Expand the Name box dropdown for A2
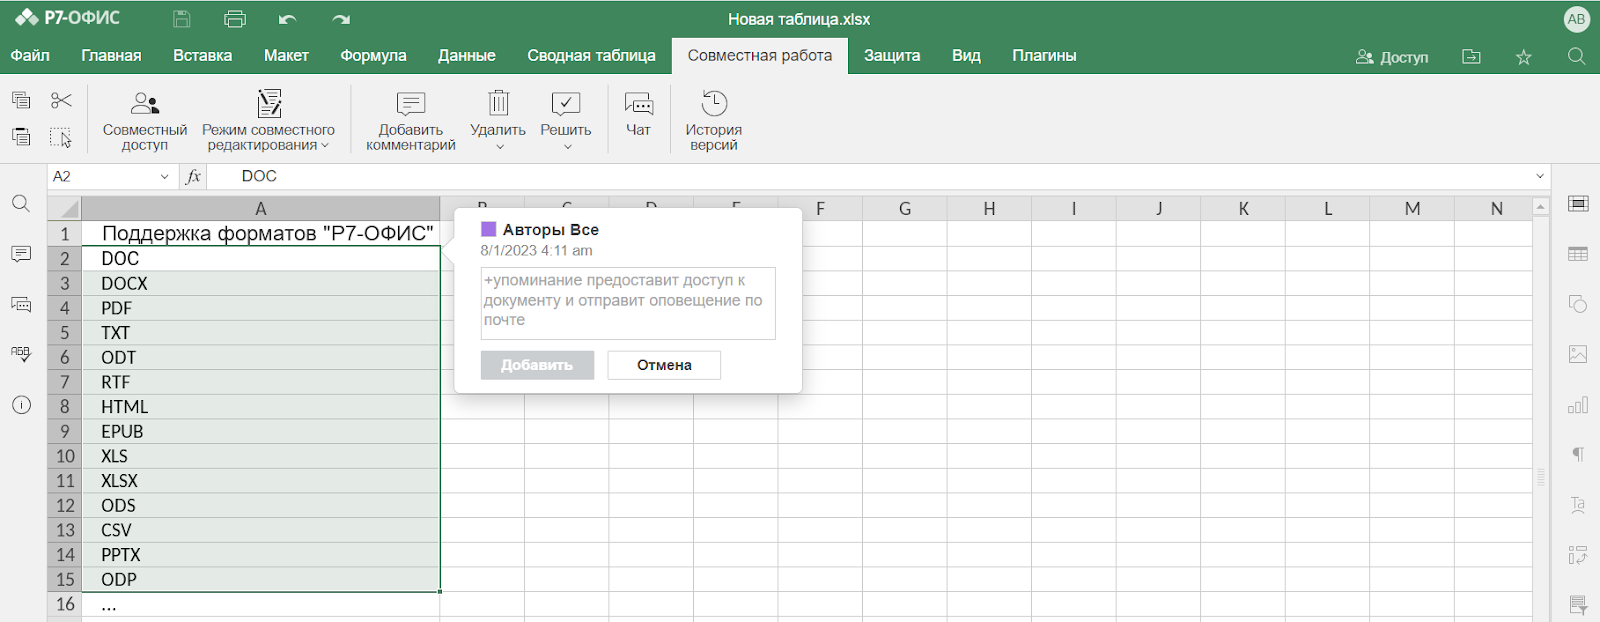 [164, 177]
